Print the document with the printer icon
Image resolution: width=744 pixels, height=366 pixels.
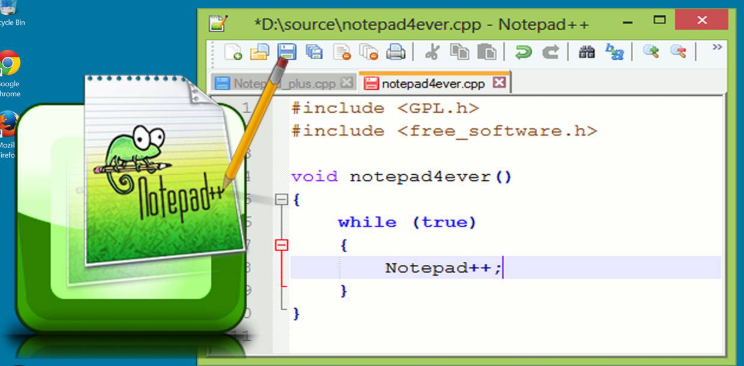(x=395, y=51)
